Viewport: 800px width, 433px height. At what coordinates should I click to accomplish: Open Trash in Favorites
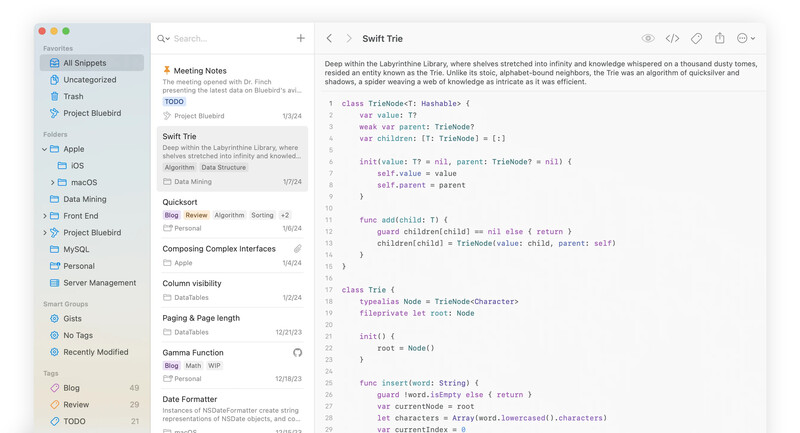73,97
